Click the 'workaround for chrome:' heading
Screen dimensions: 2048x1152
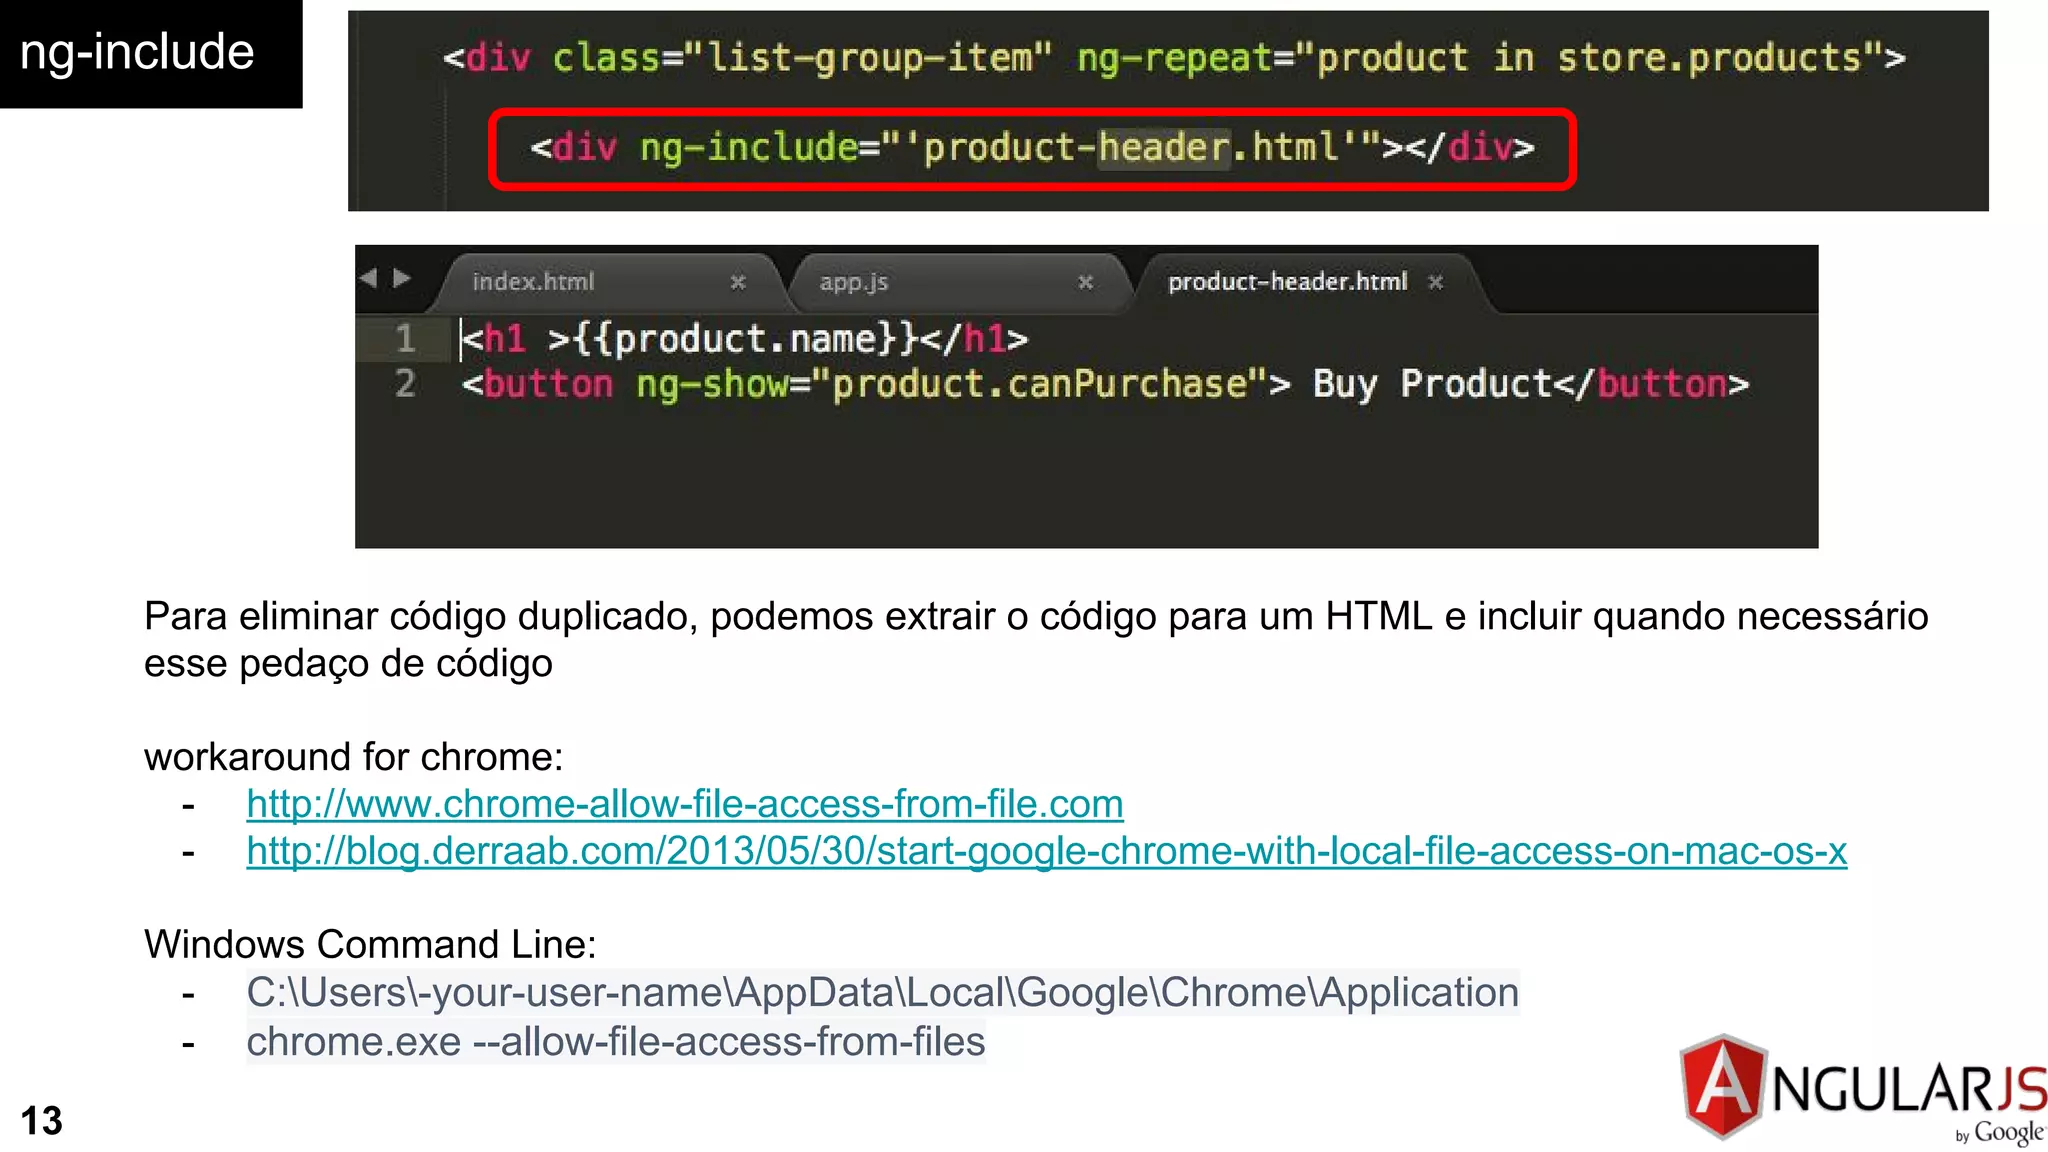point(353,757)
